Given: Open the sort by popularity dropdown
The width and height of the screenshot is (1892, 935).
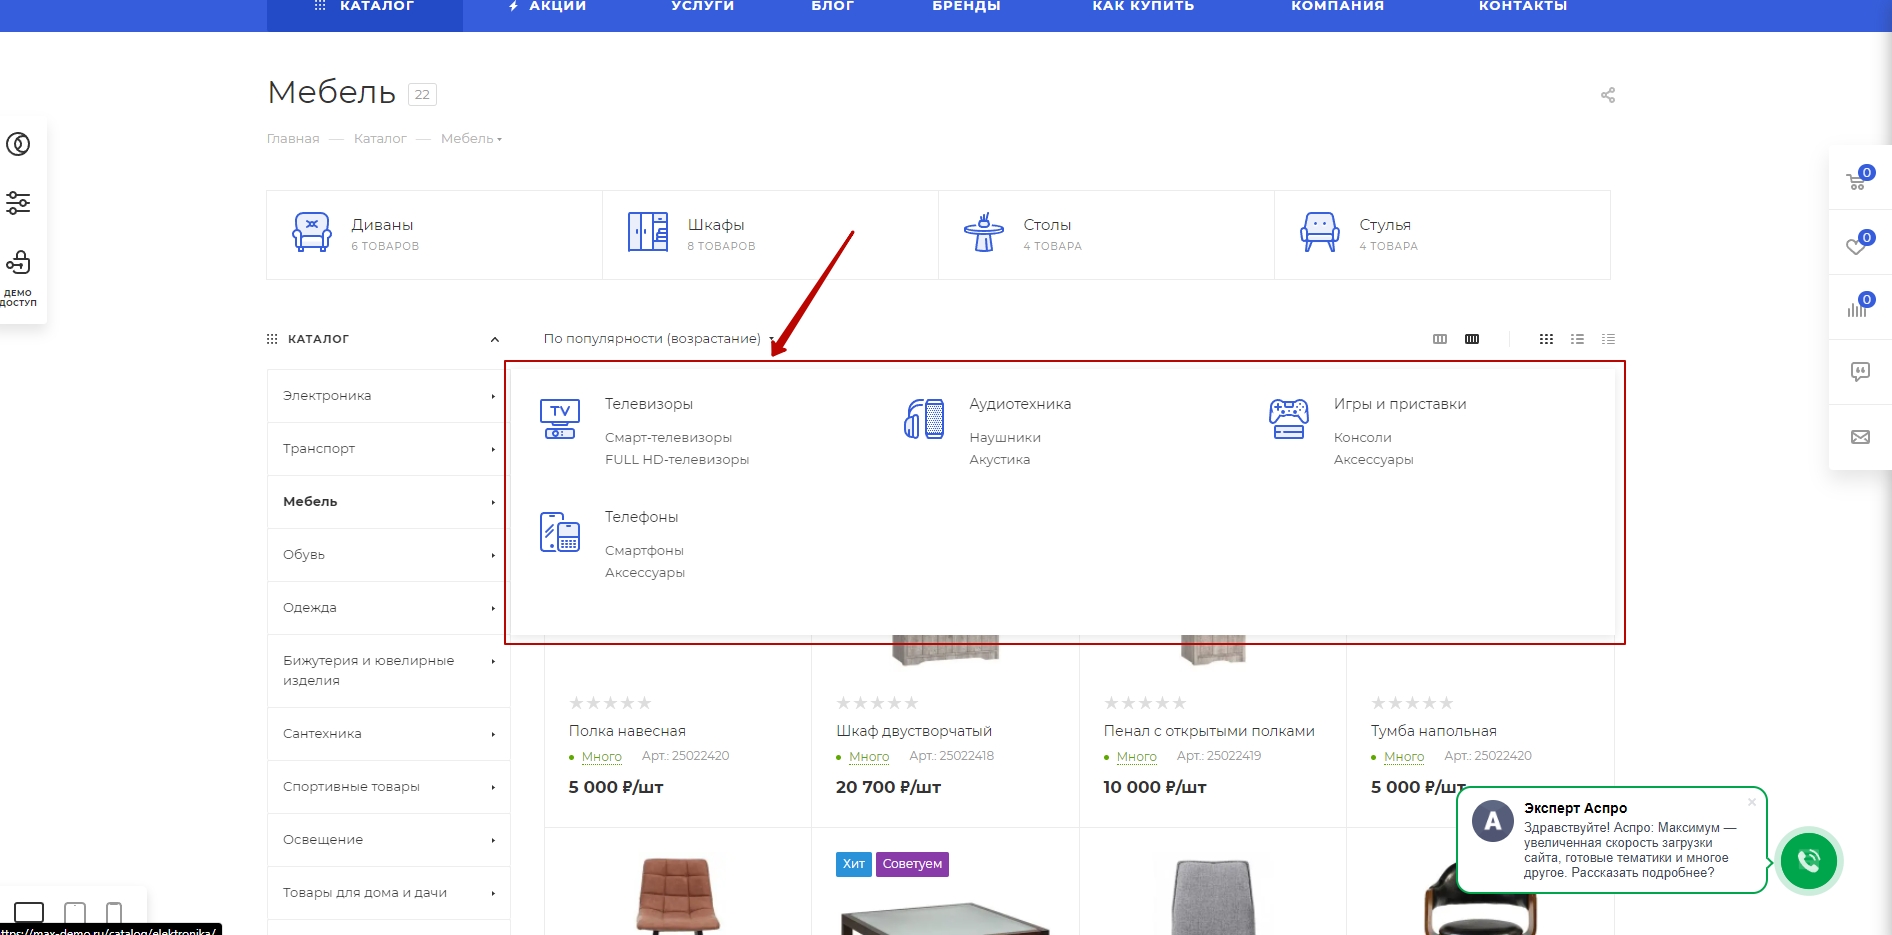Looking at the screenshot, I should (657, 339).
